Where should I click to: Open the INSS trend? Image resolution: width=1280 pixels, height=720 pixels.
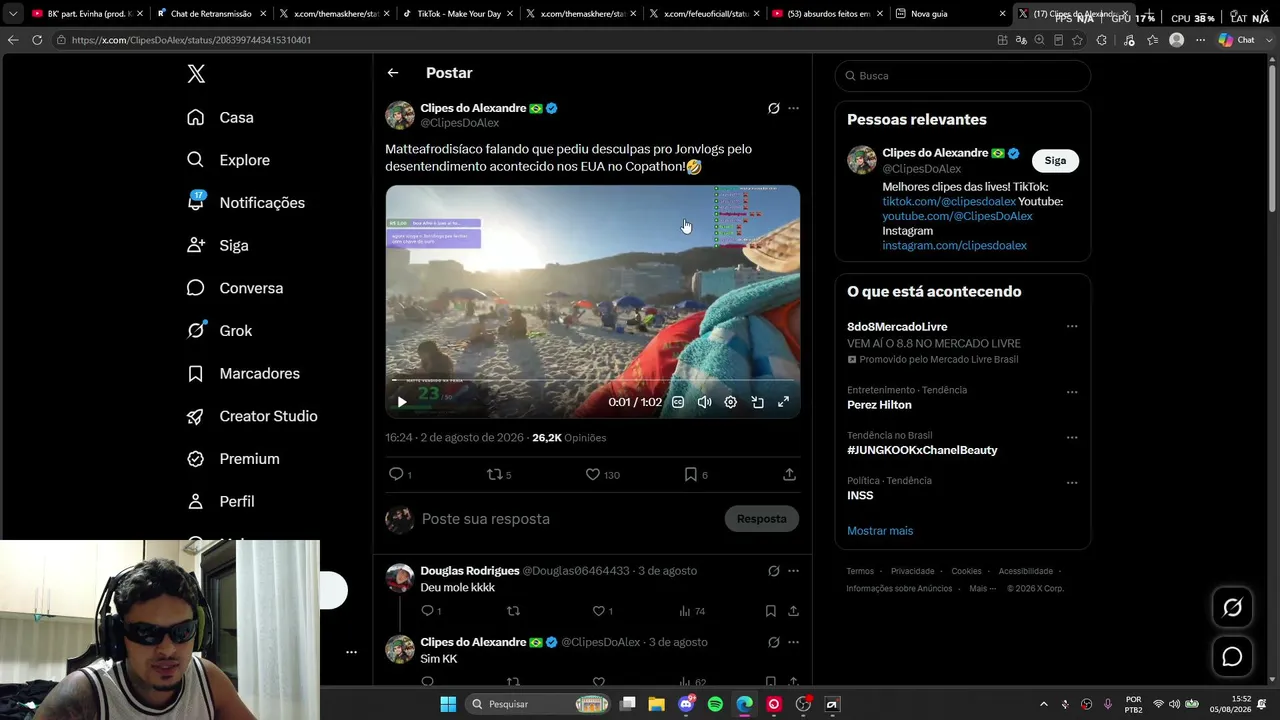[860, 496]
